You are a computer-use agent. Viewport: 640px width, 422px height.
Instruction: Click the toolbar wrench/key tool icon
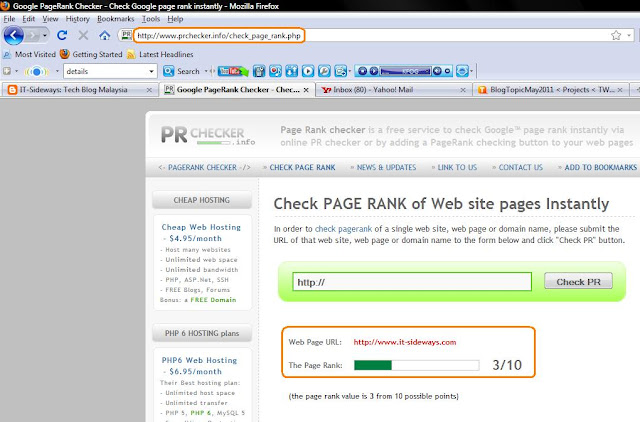(x=324, y=71)
